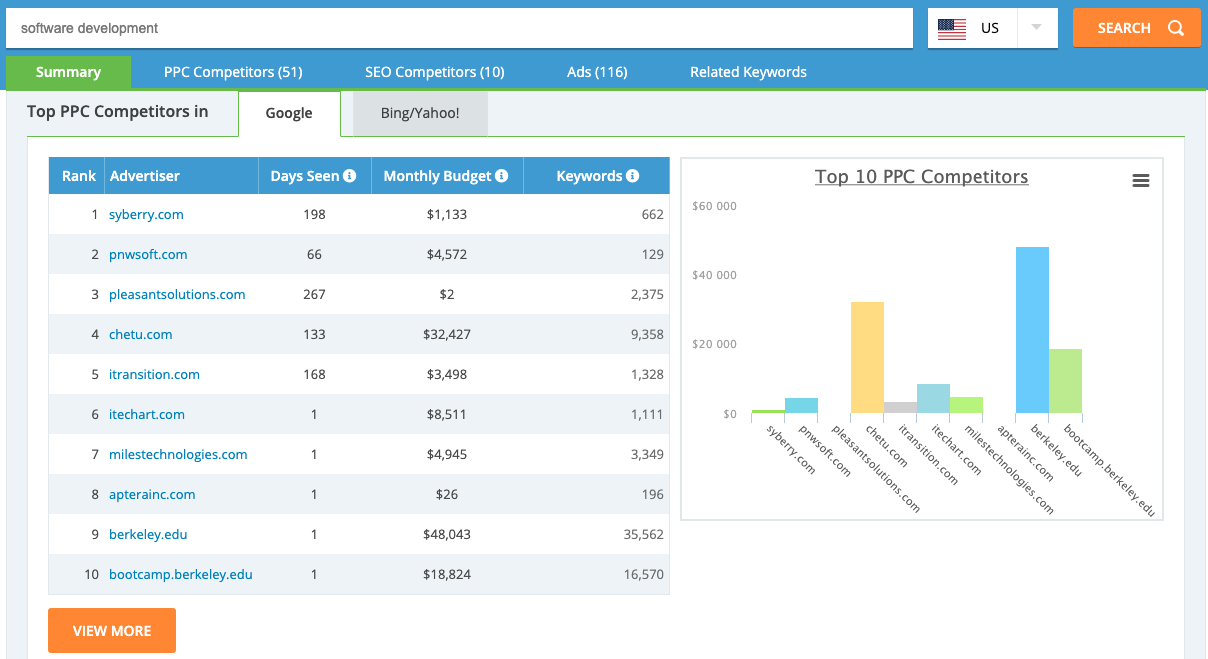The image size is (1208, 659).
Task: Show info for Days Seen column
Action: coord(350,176)
